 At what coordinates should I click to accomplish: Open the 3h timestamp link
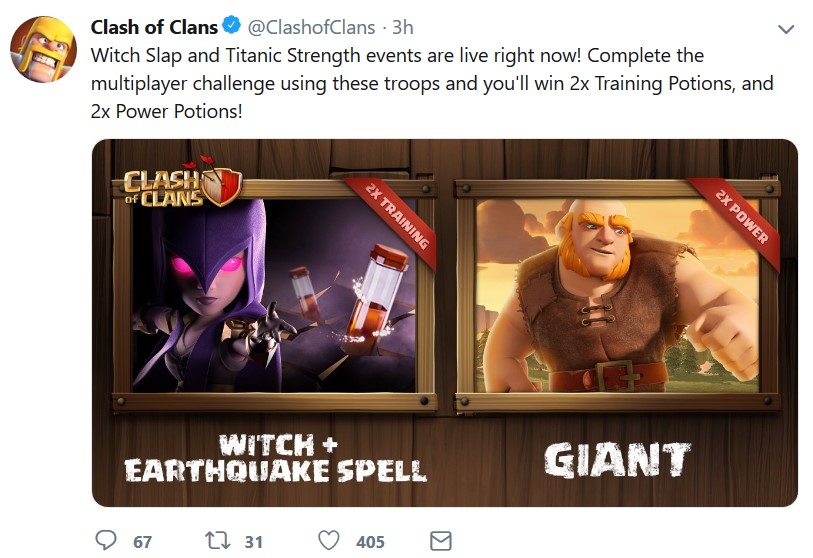click(x=402, y=27)
